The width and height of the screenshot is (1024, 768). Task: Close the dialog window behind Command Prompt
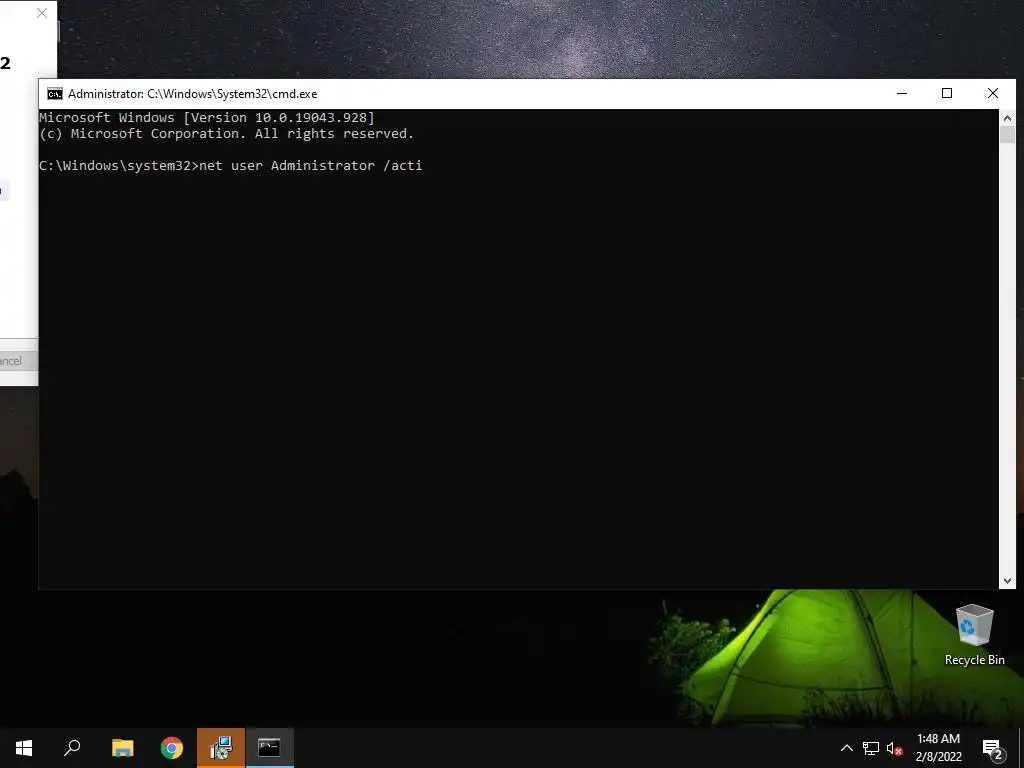coord(42,13)
